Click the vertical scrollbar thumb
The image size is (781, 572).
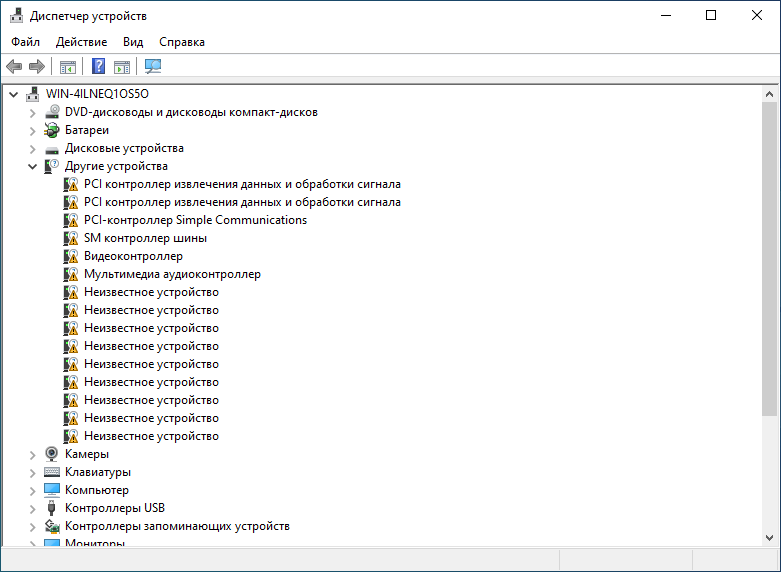pos(769,259)
